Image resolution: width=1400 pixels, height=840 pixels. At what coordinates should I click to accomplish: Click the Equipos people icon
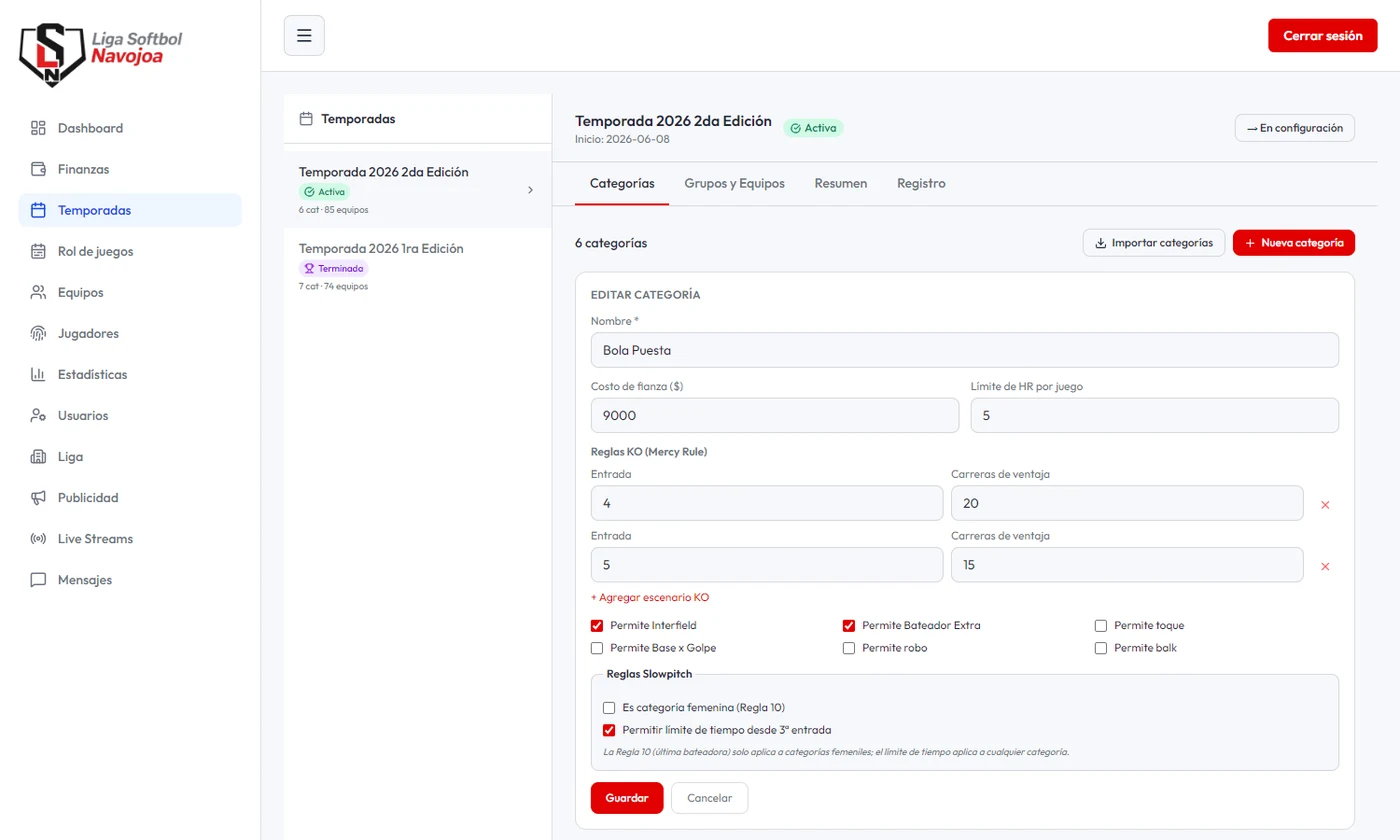(39, 292)
